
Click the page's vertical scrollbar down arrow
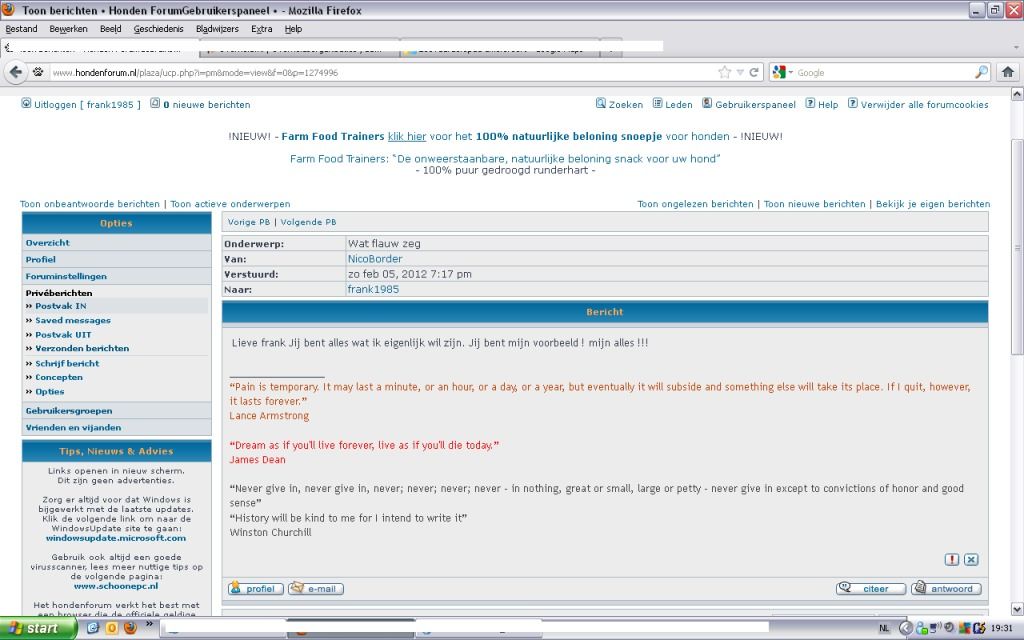click(x=1017, y=609)
